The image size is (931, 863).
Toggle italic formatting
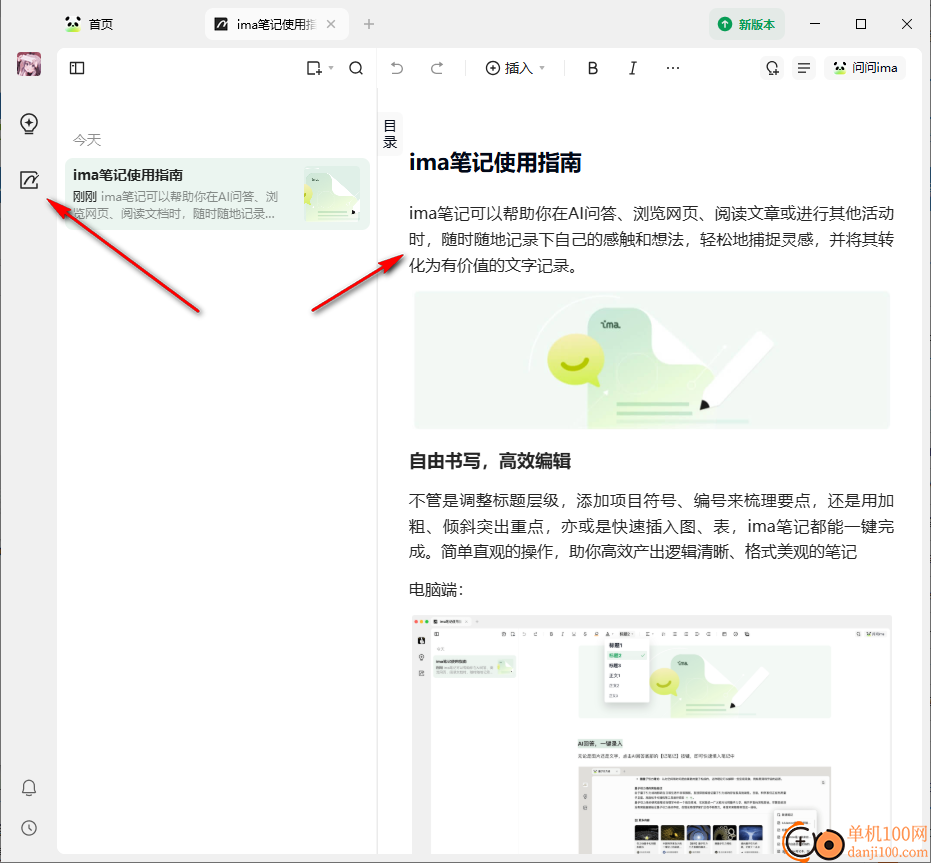(633, 68)
